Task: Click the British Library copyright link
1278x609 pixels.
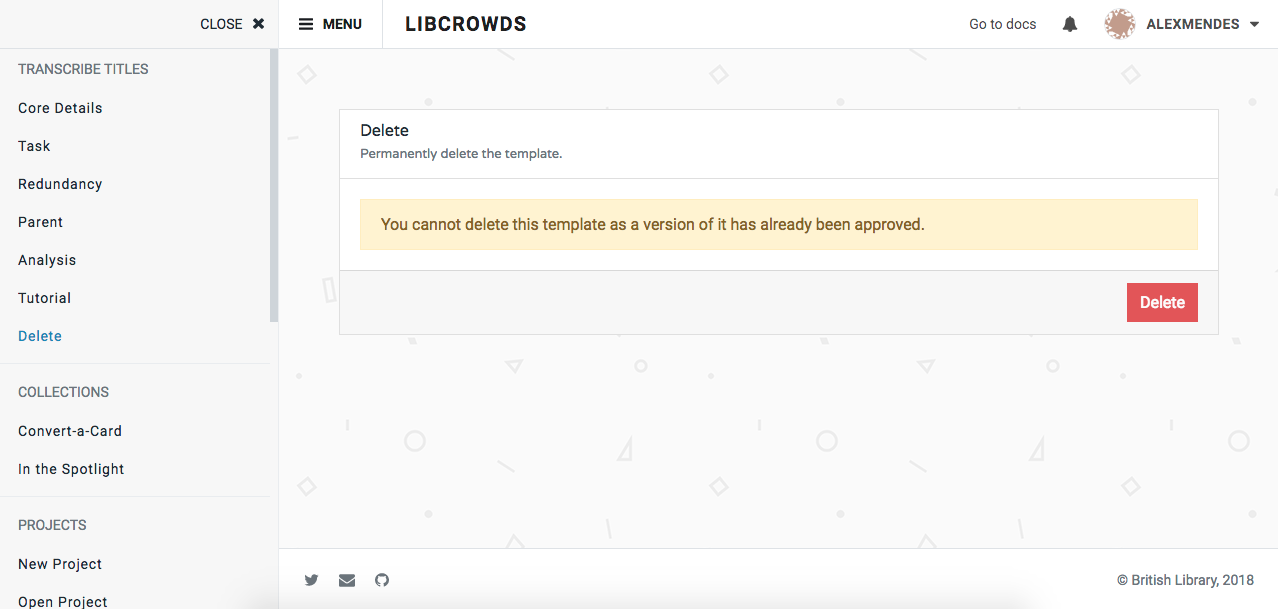Action: tap(1188, 579)
